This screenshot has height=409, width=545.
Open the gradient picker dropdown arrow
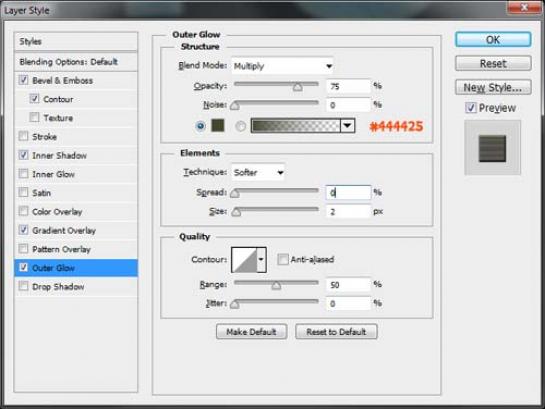[x=347, y=126]
